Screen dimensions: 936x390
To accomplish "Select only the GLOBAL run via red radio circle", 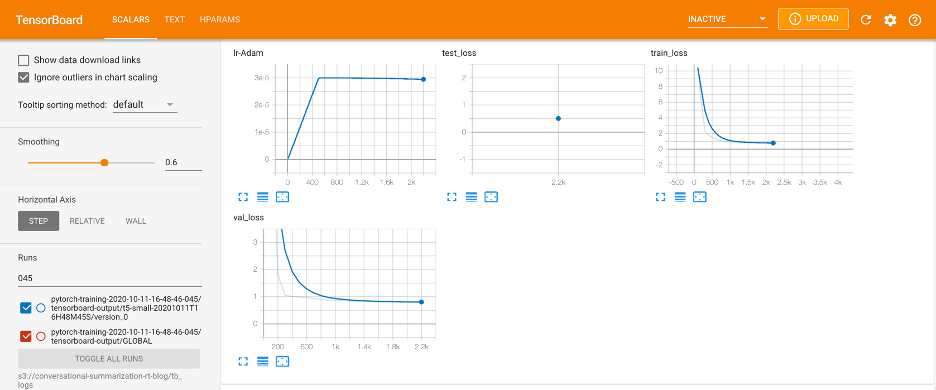I will (x=41, y=336).
